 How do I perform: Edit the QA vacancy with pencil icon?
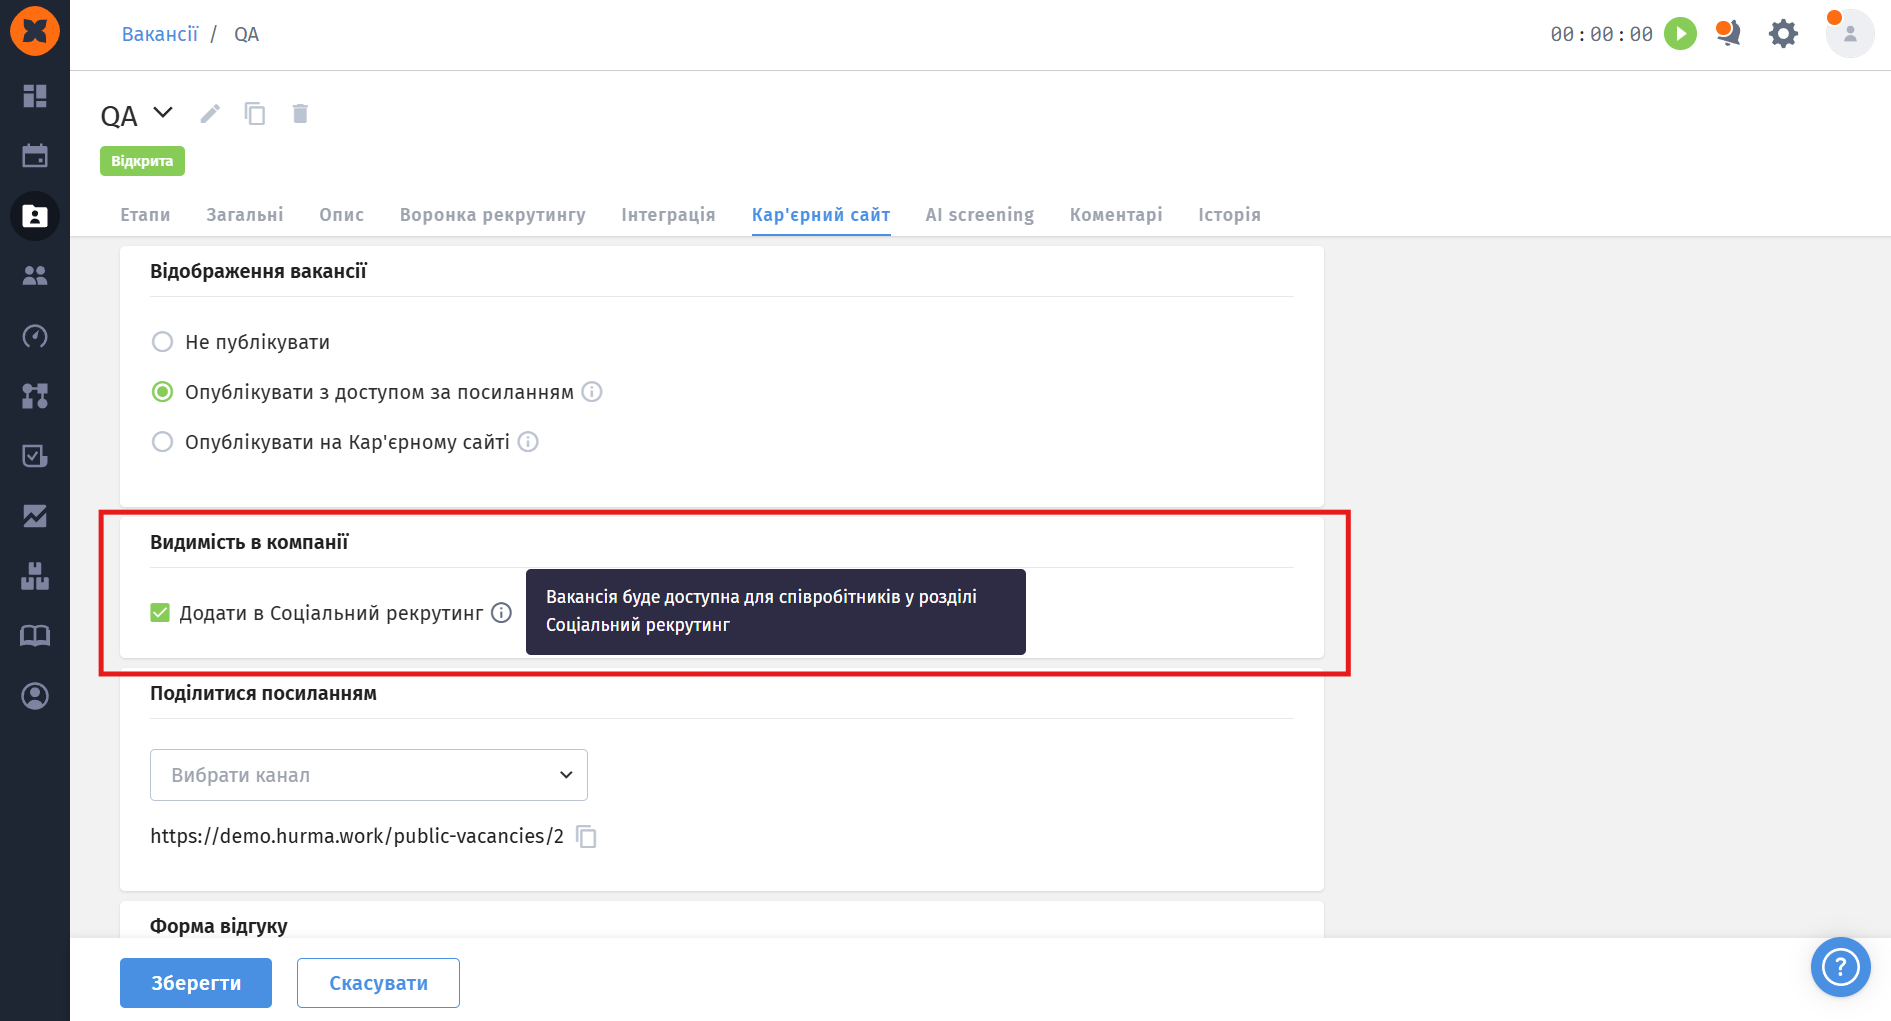tap(210, 114)
